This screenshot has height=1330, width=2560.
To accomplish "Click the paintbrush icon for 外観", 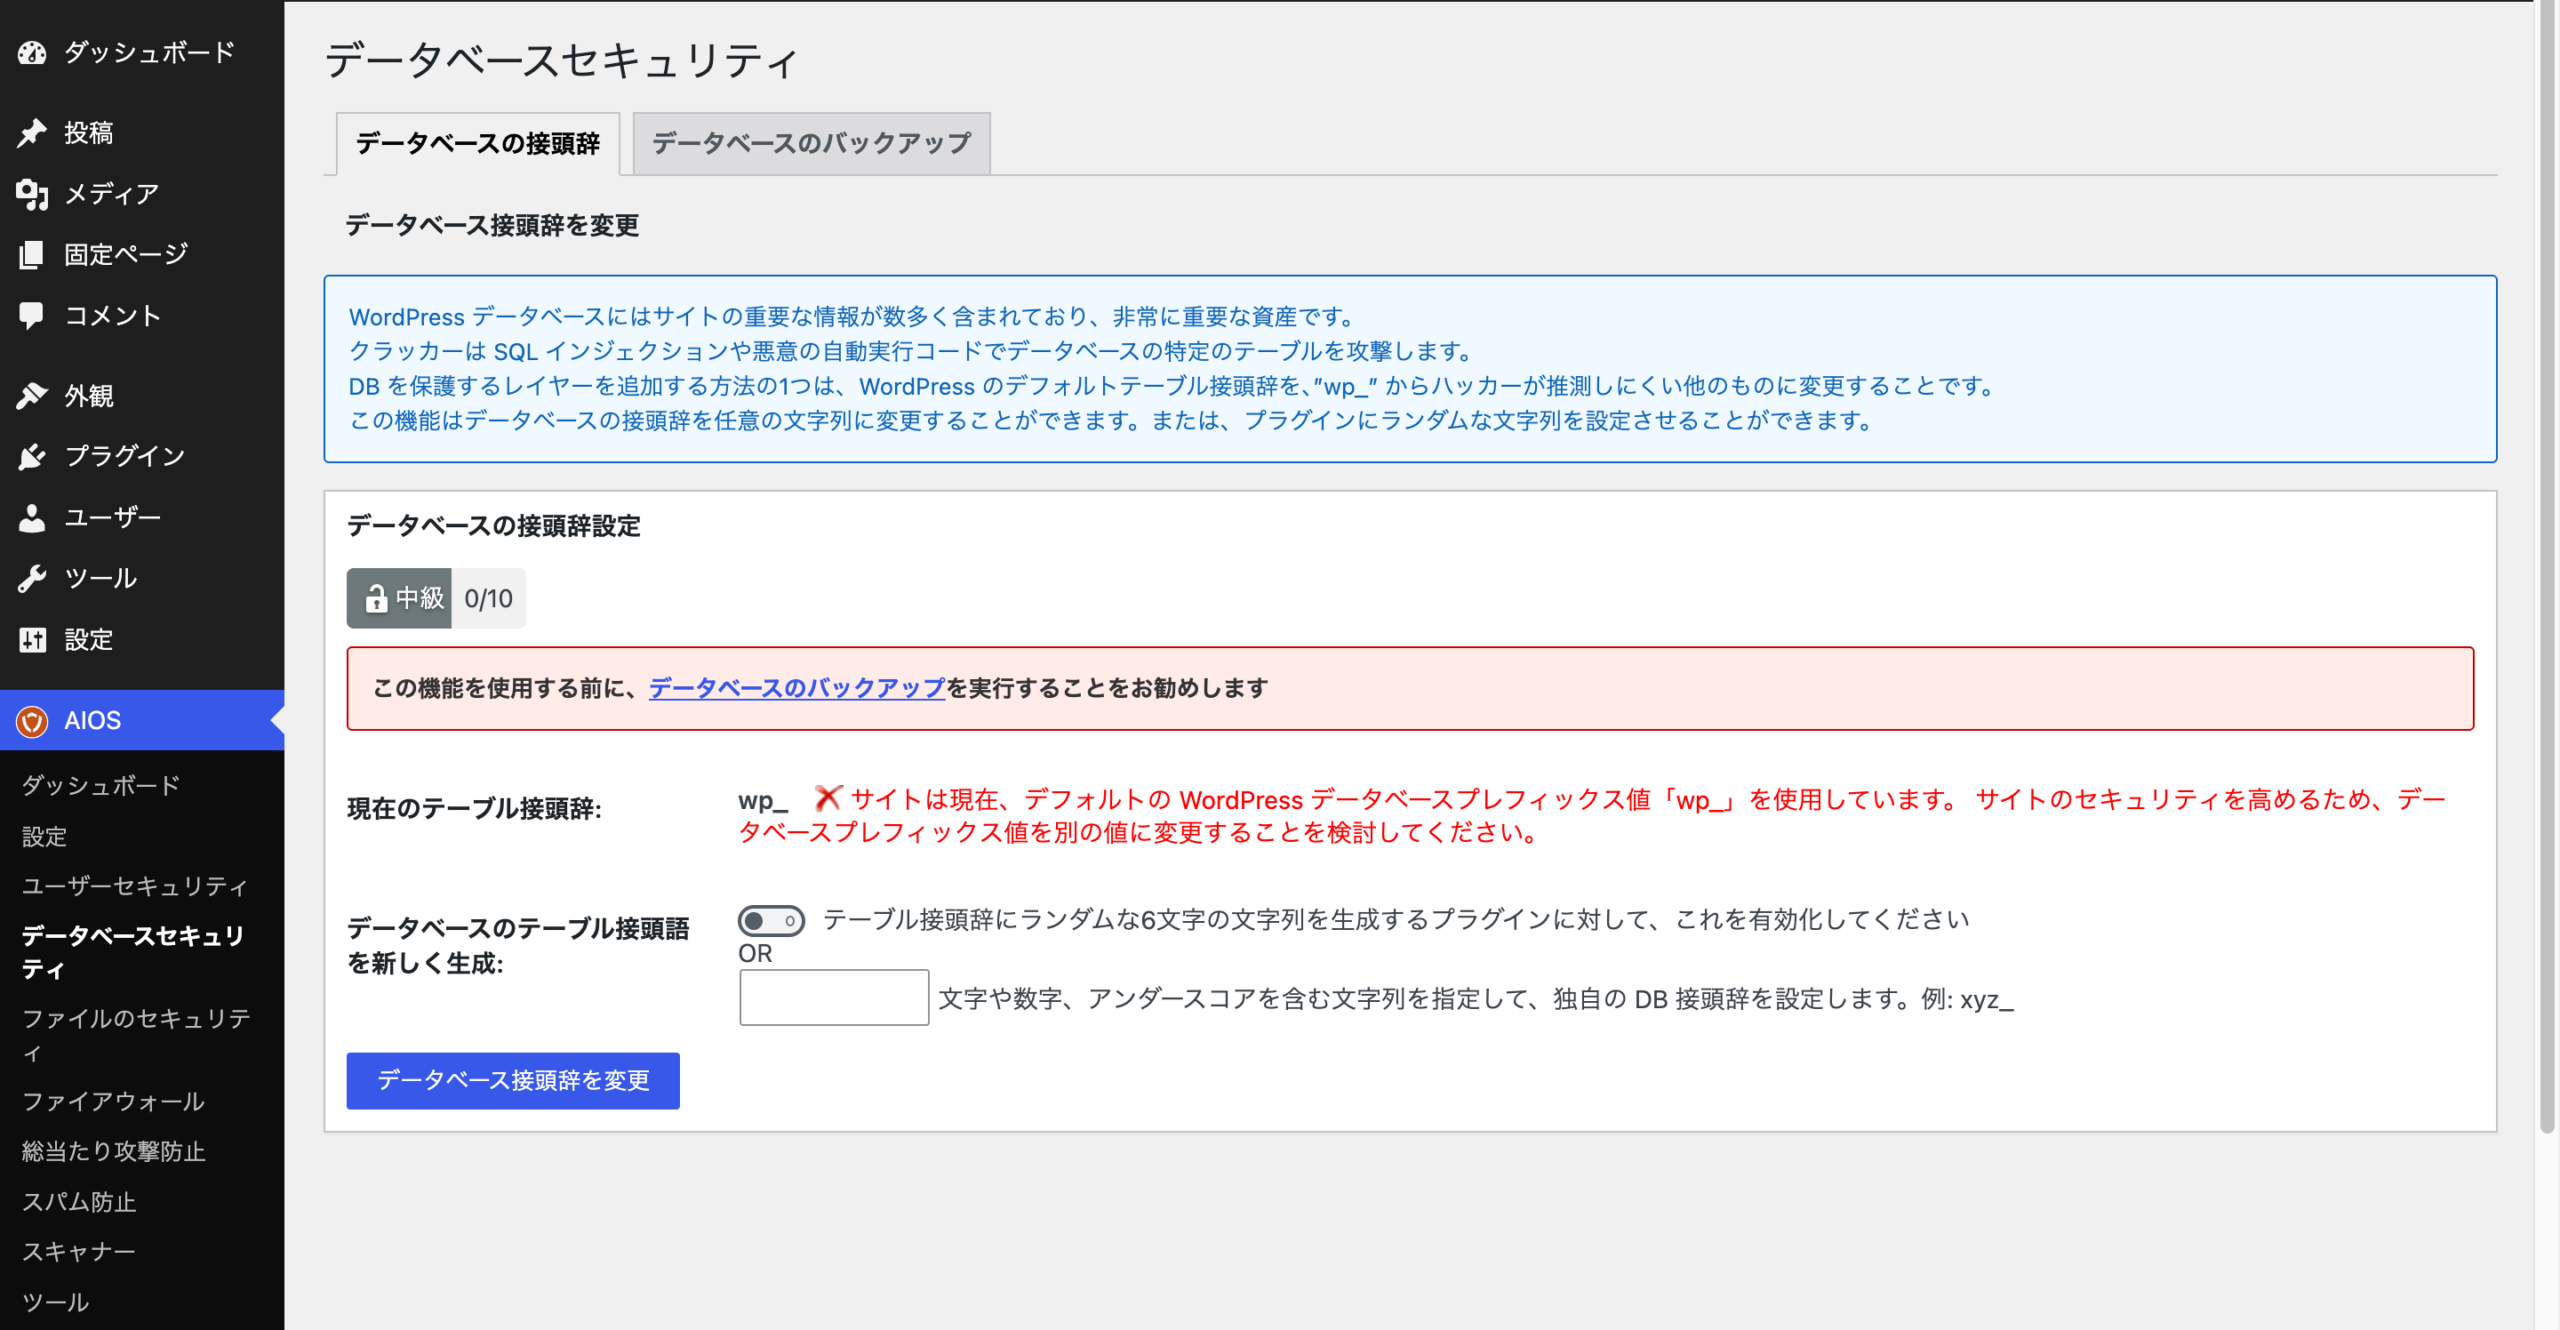I will (32, 396).
